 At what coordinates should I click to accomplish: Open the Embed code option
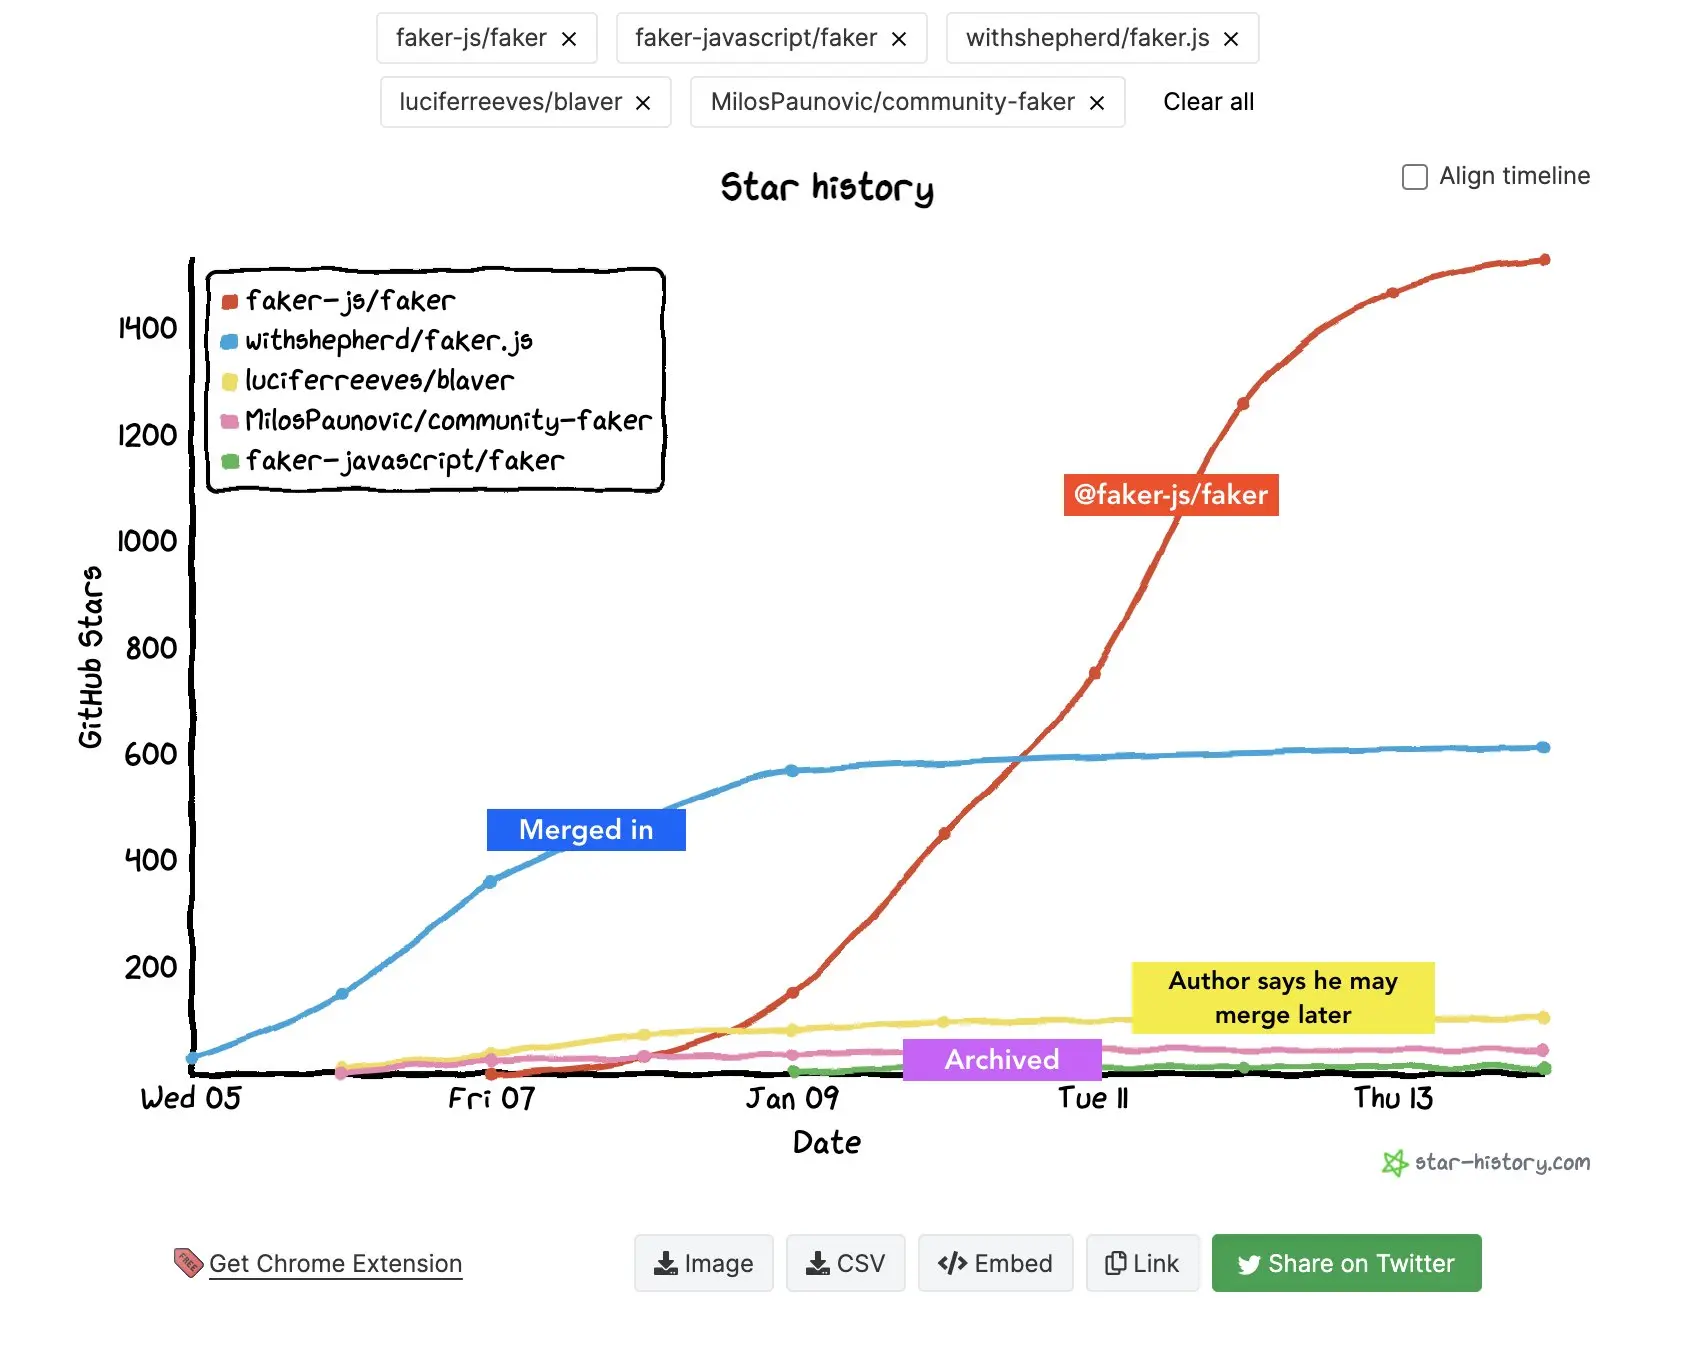point(995,1263)
